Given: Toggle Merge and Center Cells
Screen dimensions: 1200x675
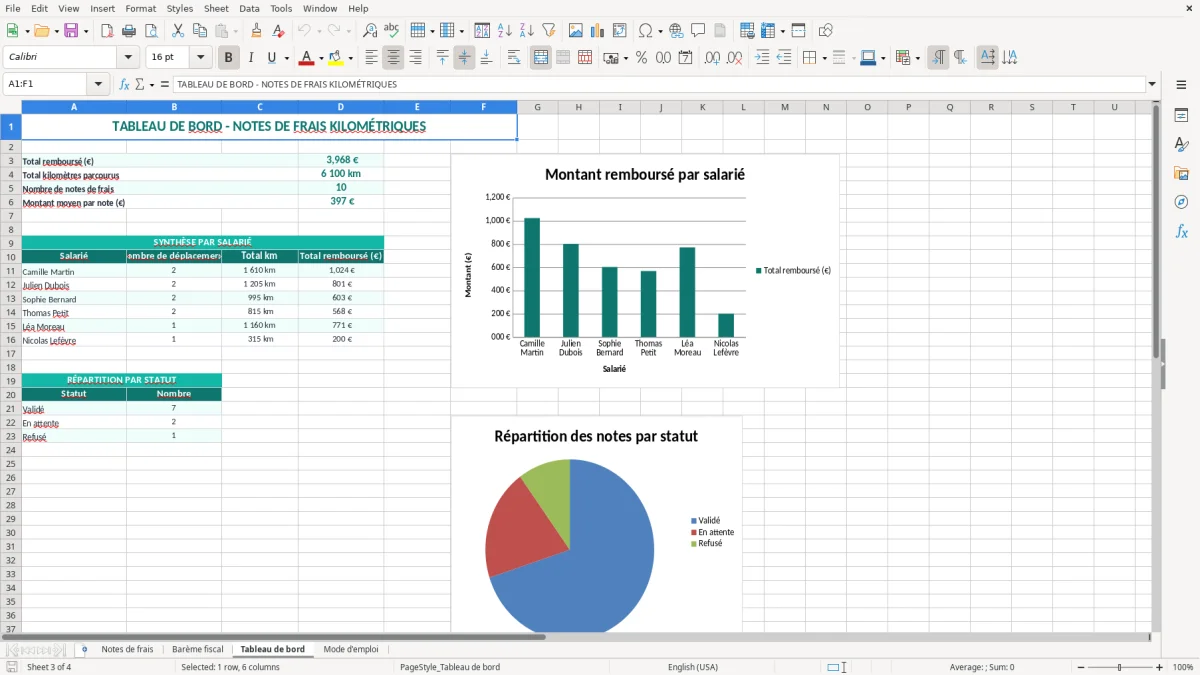Looking at the screenshot, I should pyautogui.click(x=541, y=58).
